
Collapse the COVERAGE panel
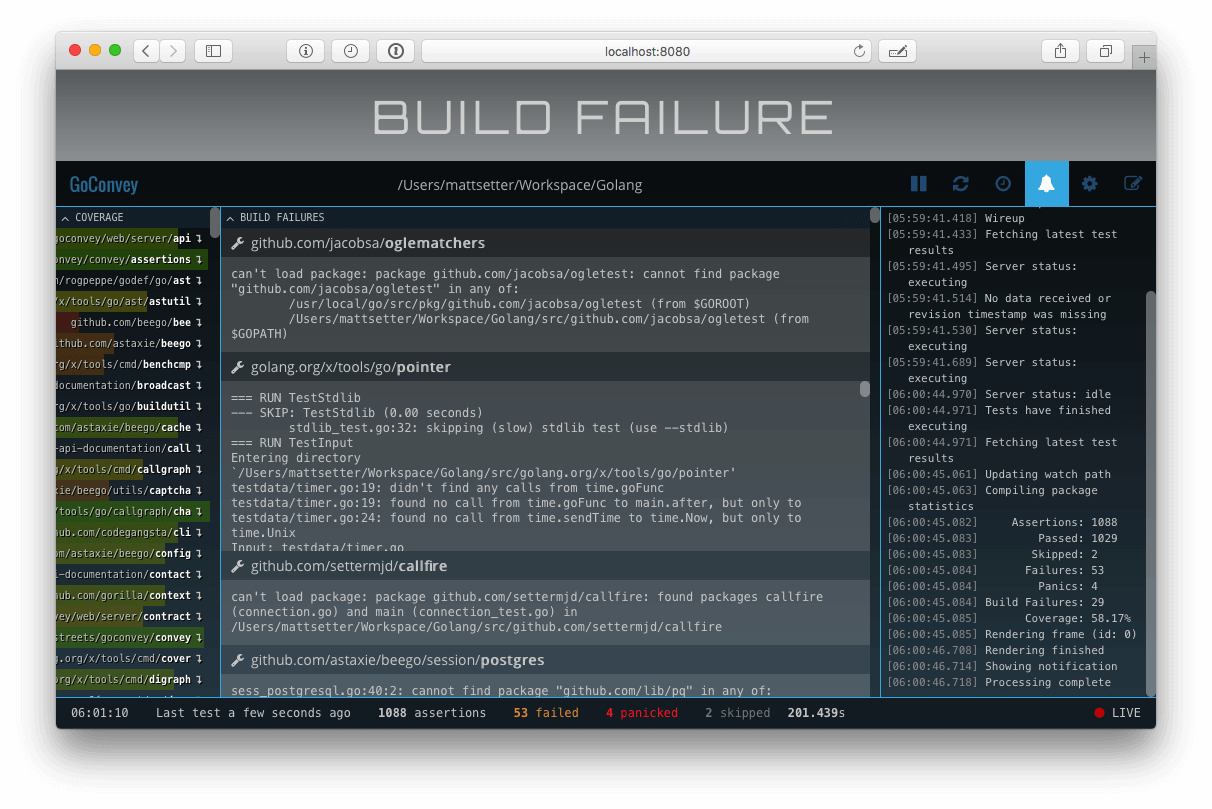(x=65, y=217)
